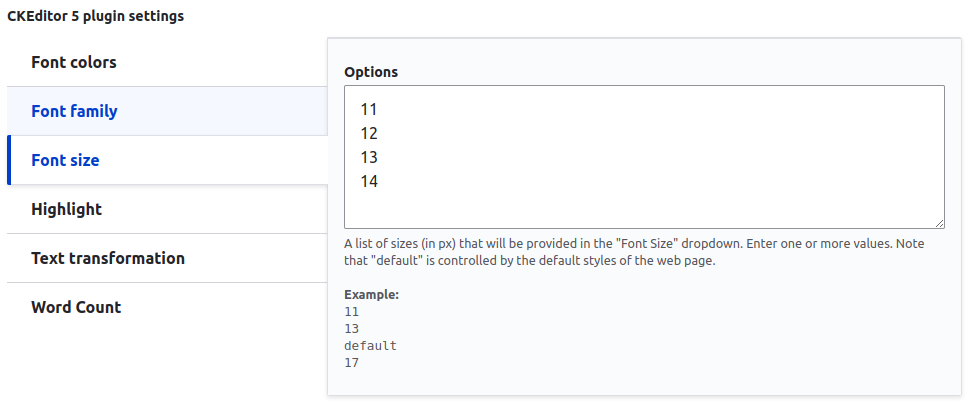Go to Text transformation settings tab
This screenshot has height=410, width=978.
point(108,258)
